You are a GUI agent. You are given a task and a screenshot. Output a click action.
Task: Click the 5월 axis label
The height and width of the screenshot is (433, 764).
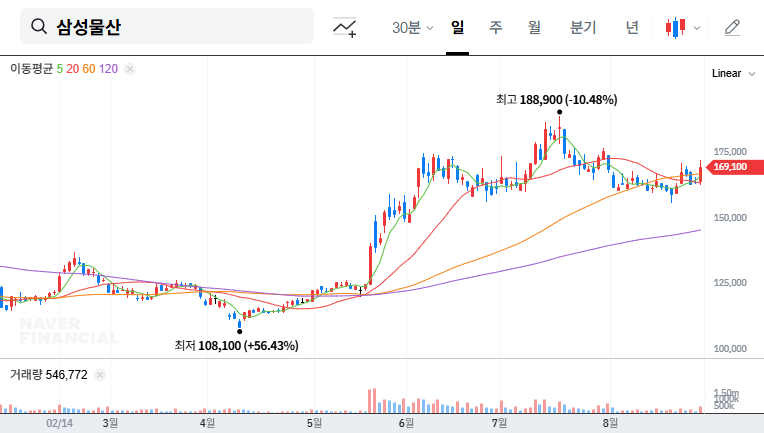coord(314,423)
